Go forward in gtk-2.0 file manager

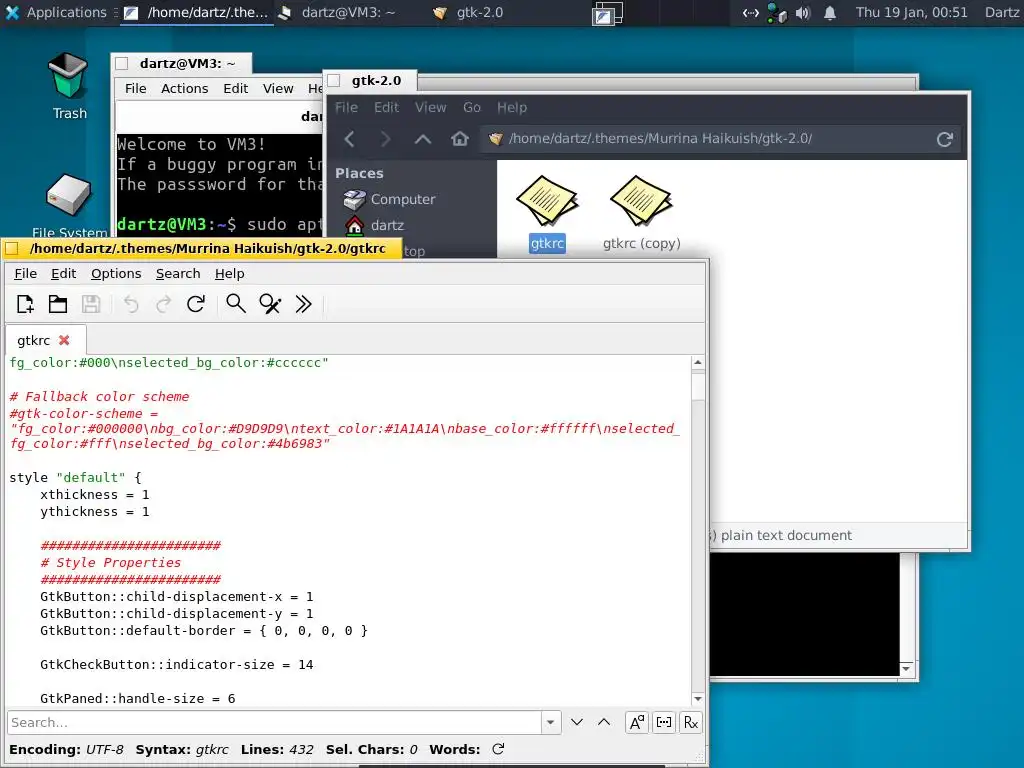coord(385,139)
